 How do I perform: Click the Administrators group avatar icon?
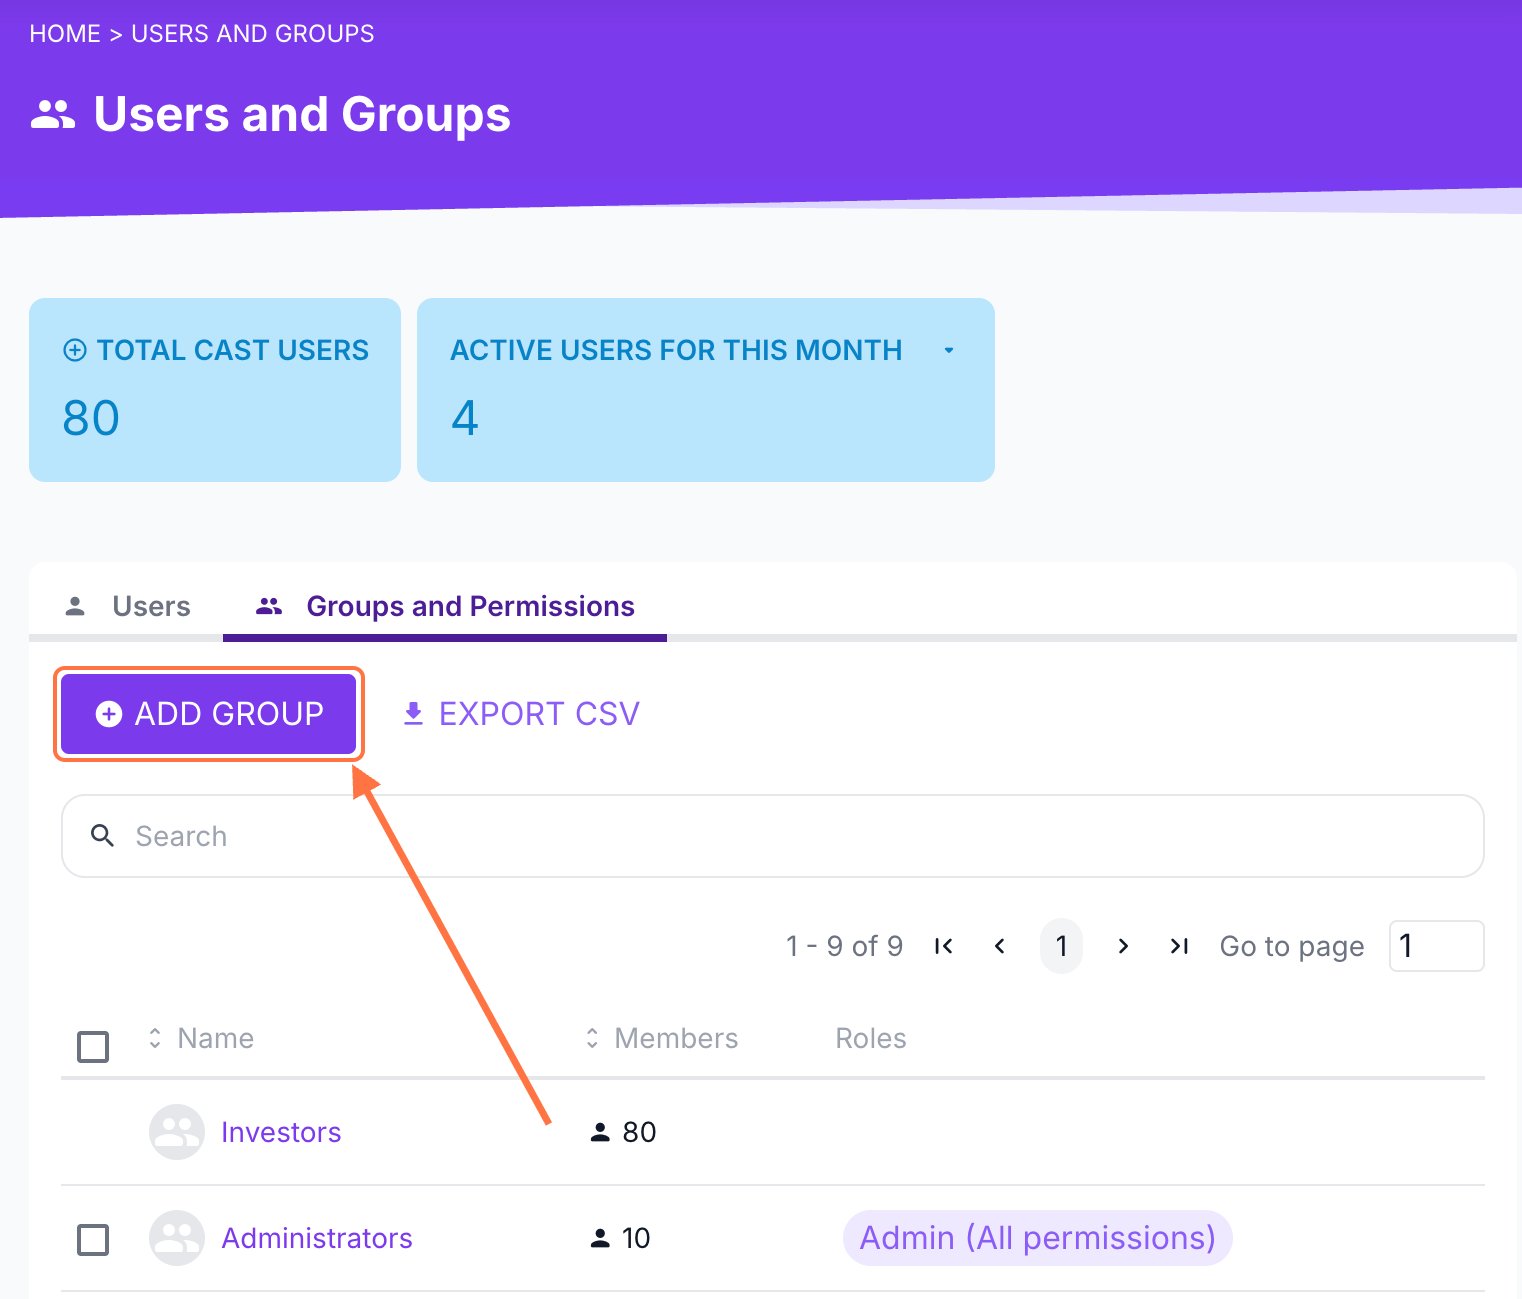[177, 1238]
